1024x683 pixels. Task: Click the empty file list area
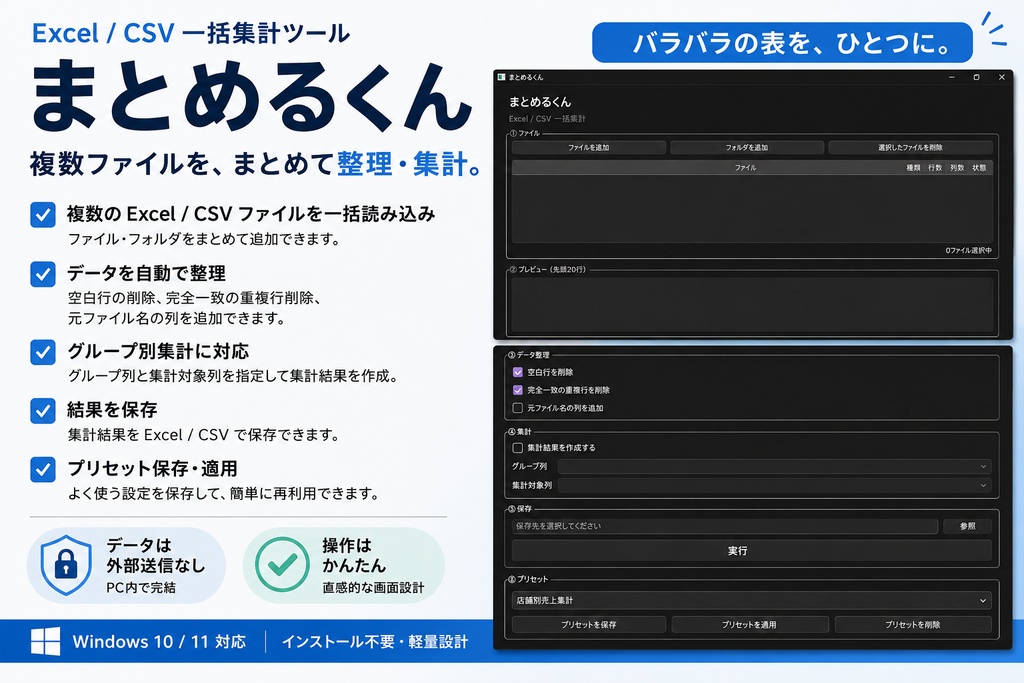click(752, 209)
